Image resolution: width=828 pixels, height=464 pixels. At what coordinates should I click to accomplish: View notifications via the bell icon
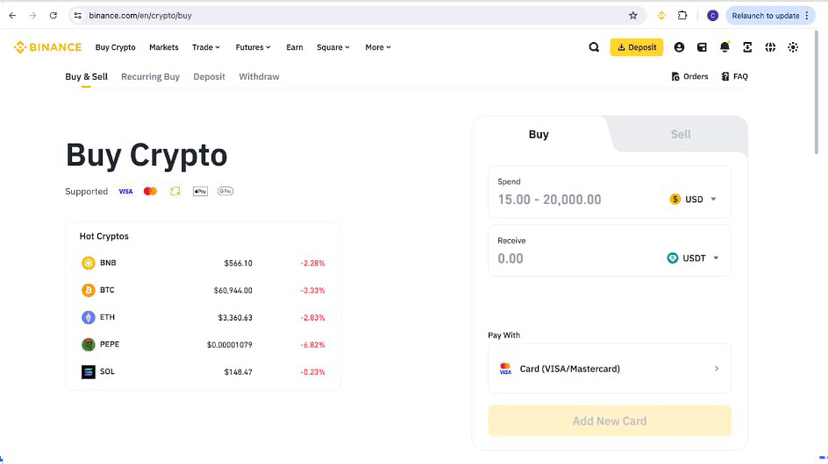(x=725, y=47)
